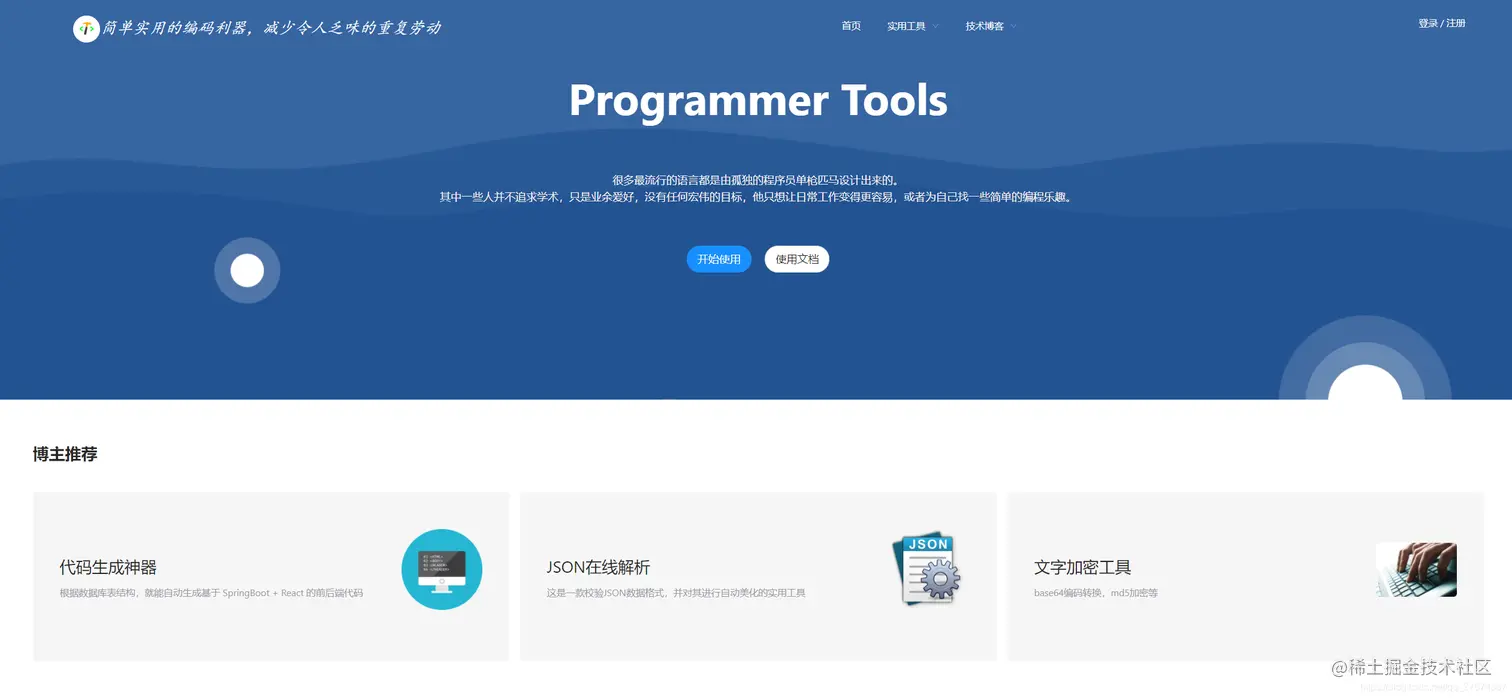
Task: Open the 实用工具 menu
Action: [906, 26]
